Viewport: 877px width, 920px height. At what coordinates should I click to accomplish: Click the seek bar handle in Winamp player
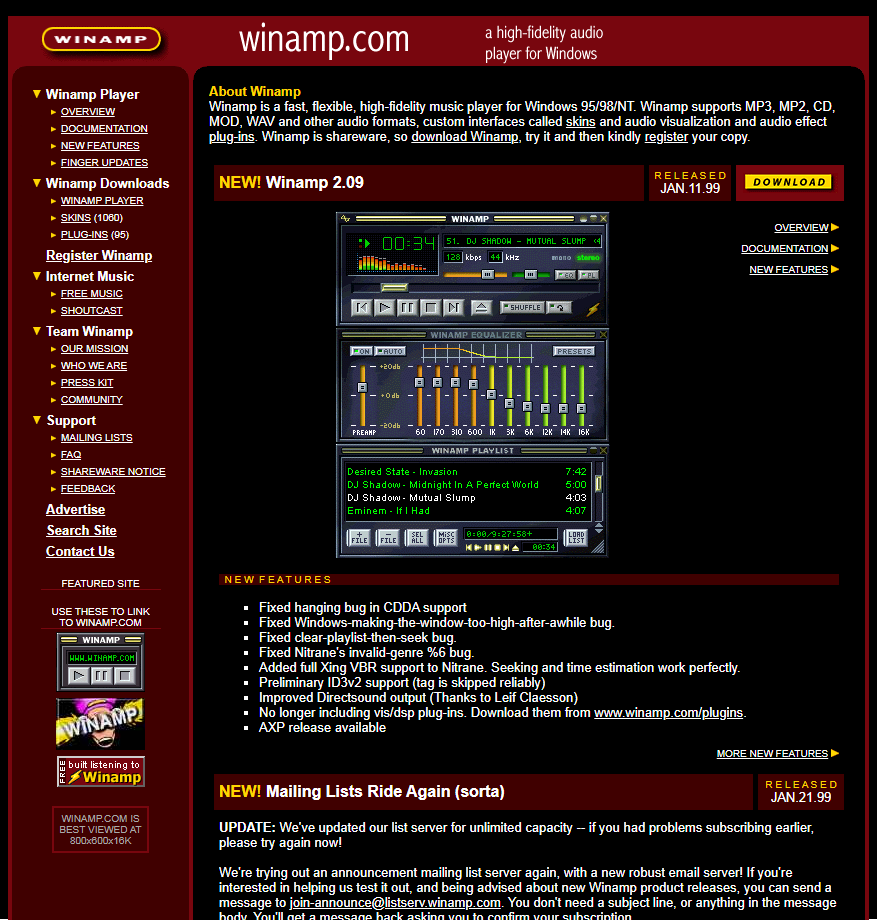pos(394,287)
